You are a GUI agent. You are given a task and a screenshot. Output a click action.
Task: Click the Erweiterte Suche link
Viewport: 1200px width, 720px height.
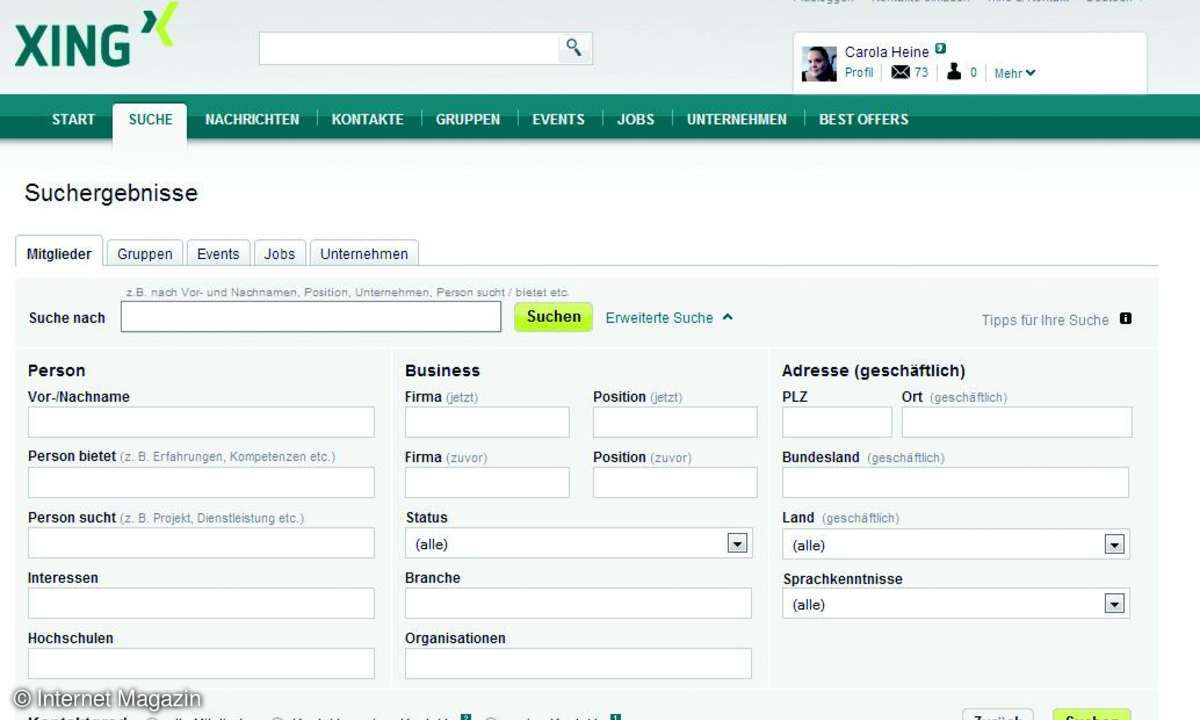click(659, 318)
